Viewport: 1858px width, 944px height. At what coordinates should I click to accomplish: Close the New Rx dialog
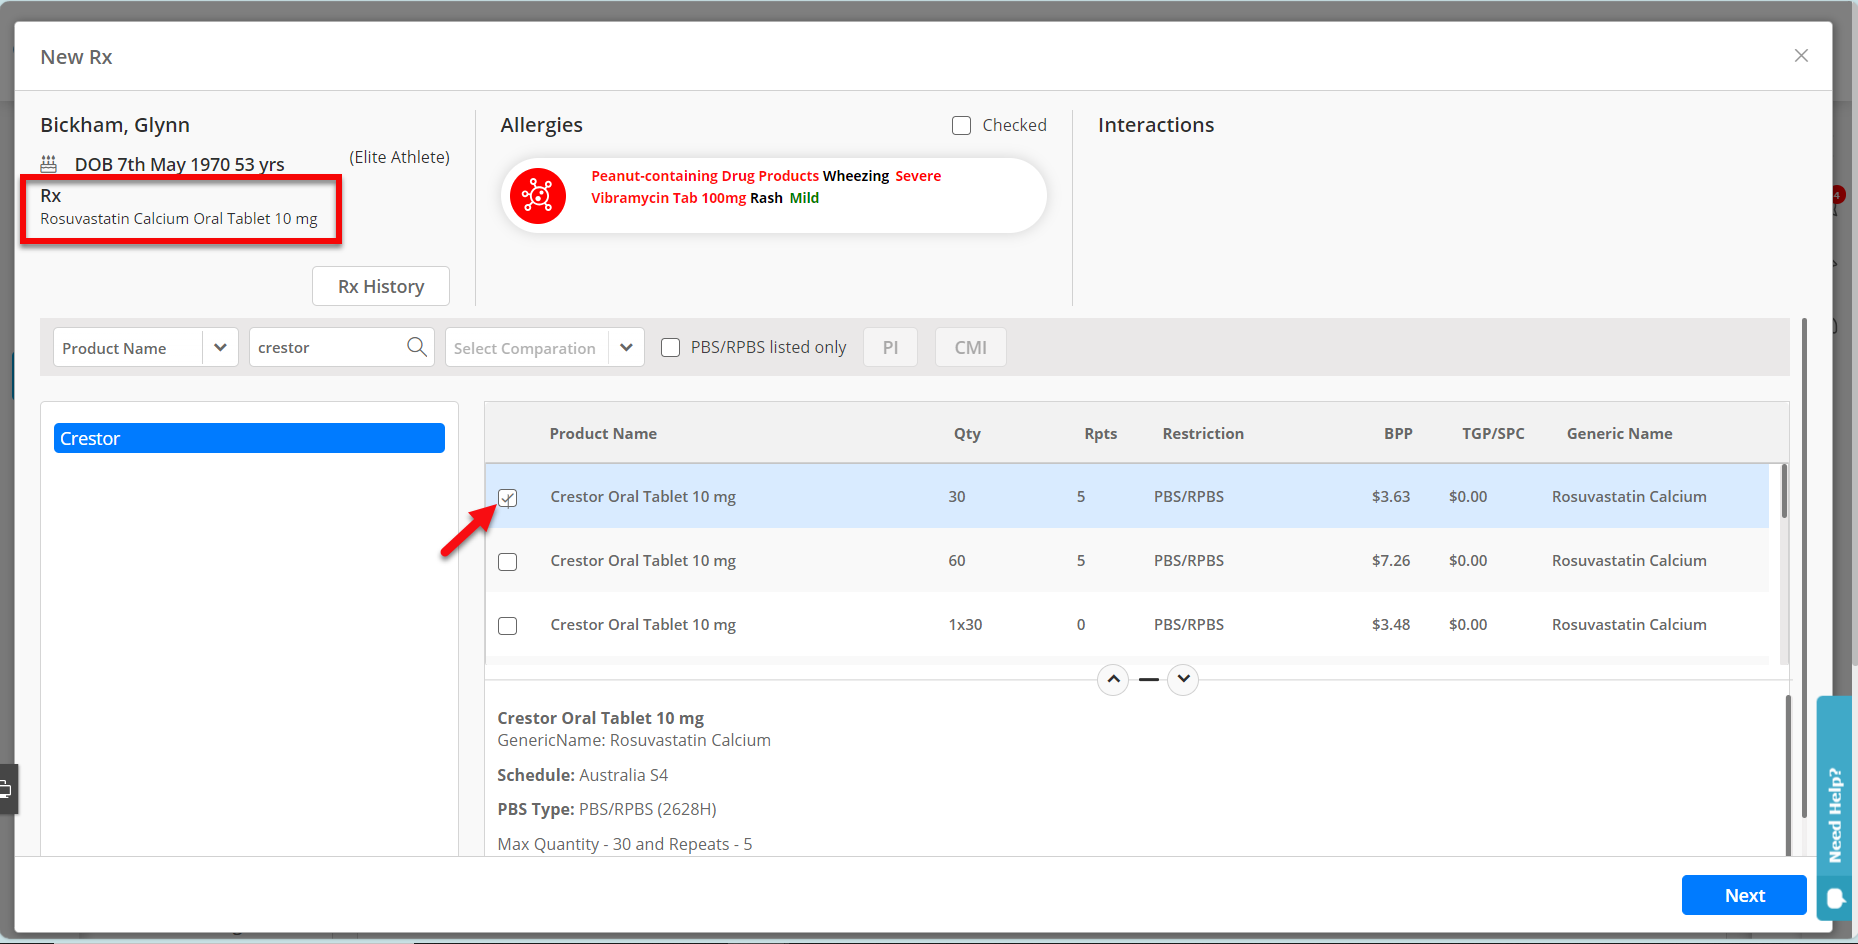point(1801,56)
